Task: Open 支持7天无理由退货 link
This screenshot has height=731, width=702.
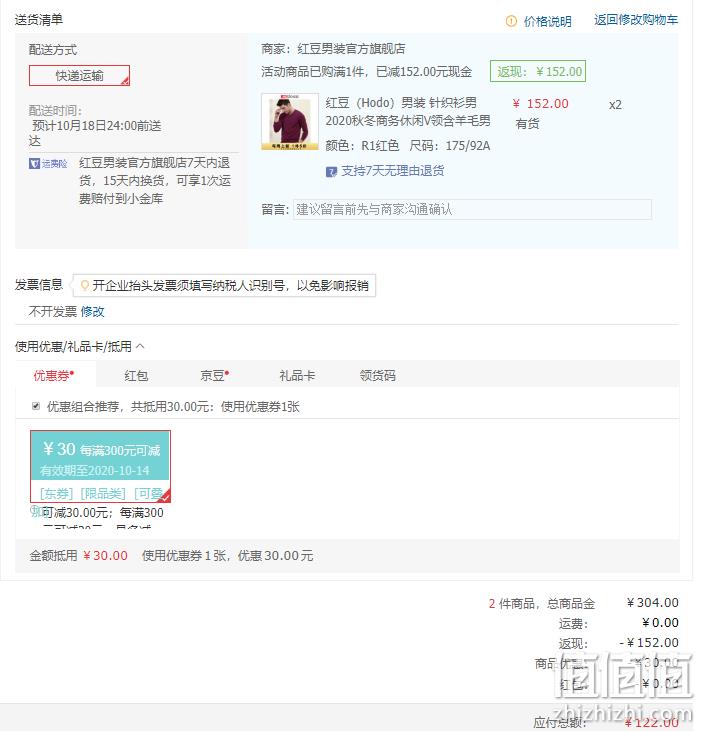Action: (x=392, y=171)
